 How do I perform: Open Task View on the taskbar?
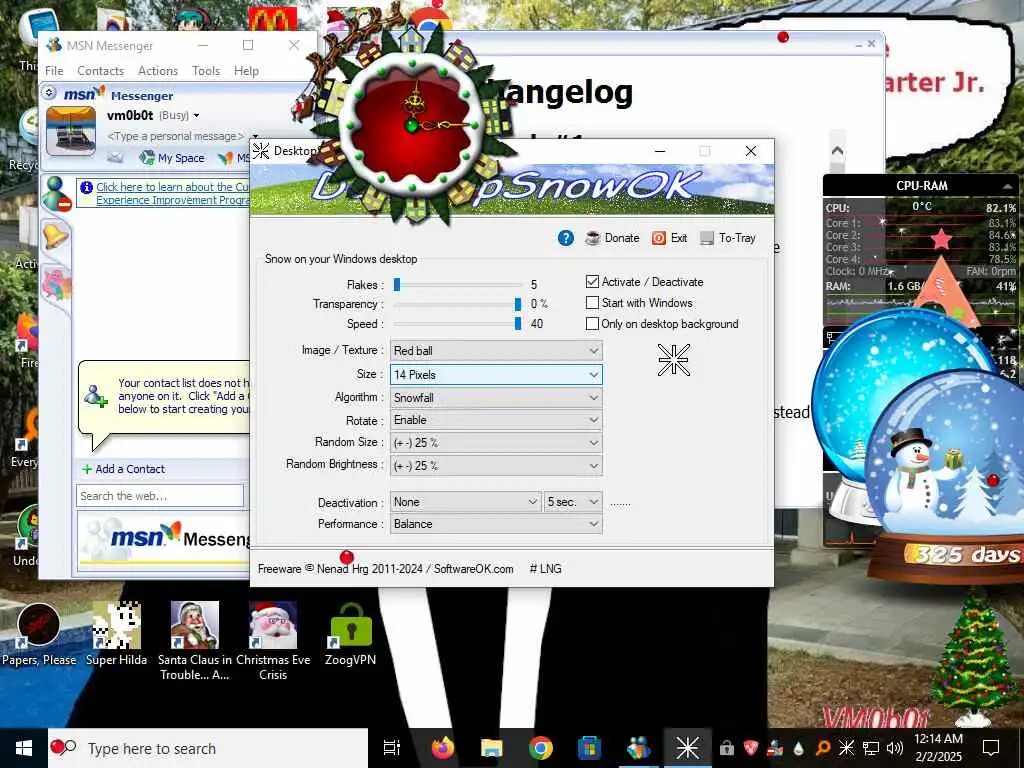pyautogui.click(x=392, y=748)
